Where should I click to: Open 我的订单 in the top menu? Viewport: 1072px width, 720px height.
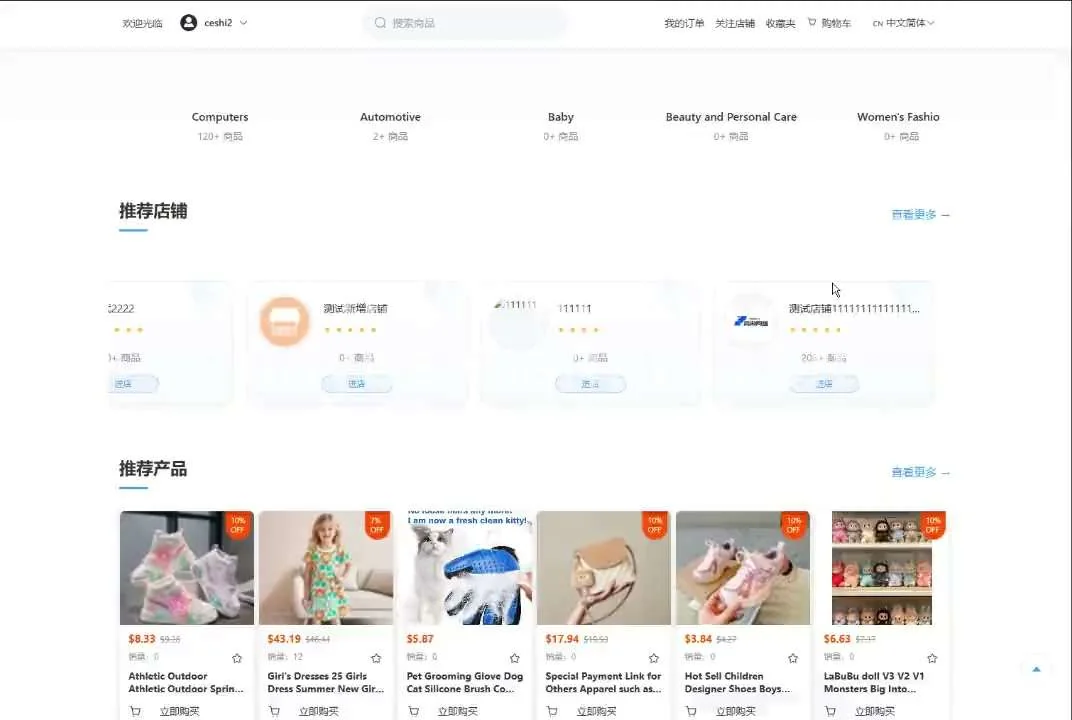coord(684,23)
